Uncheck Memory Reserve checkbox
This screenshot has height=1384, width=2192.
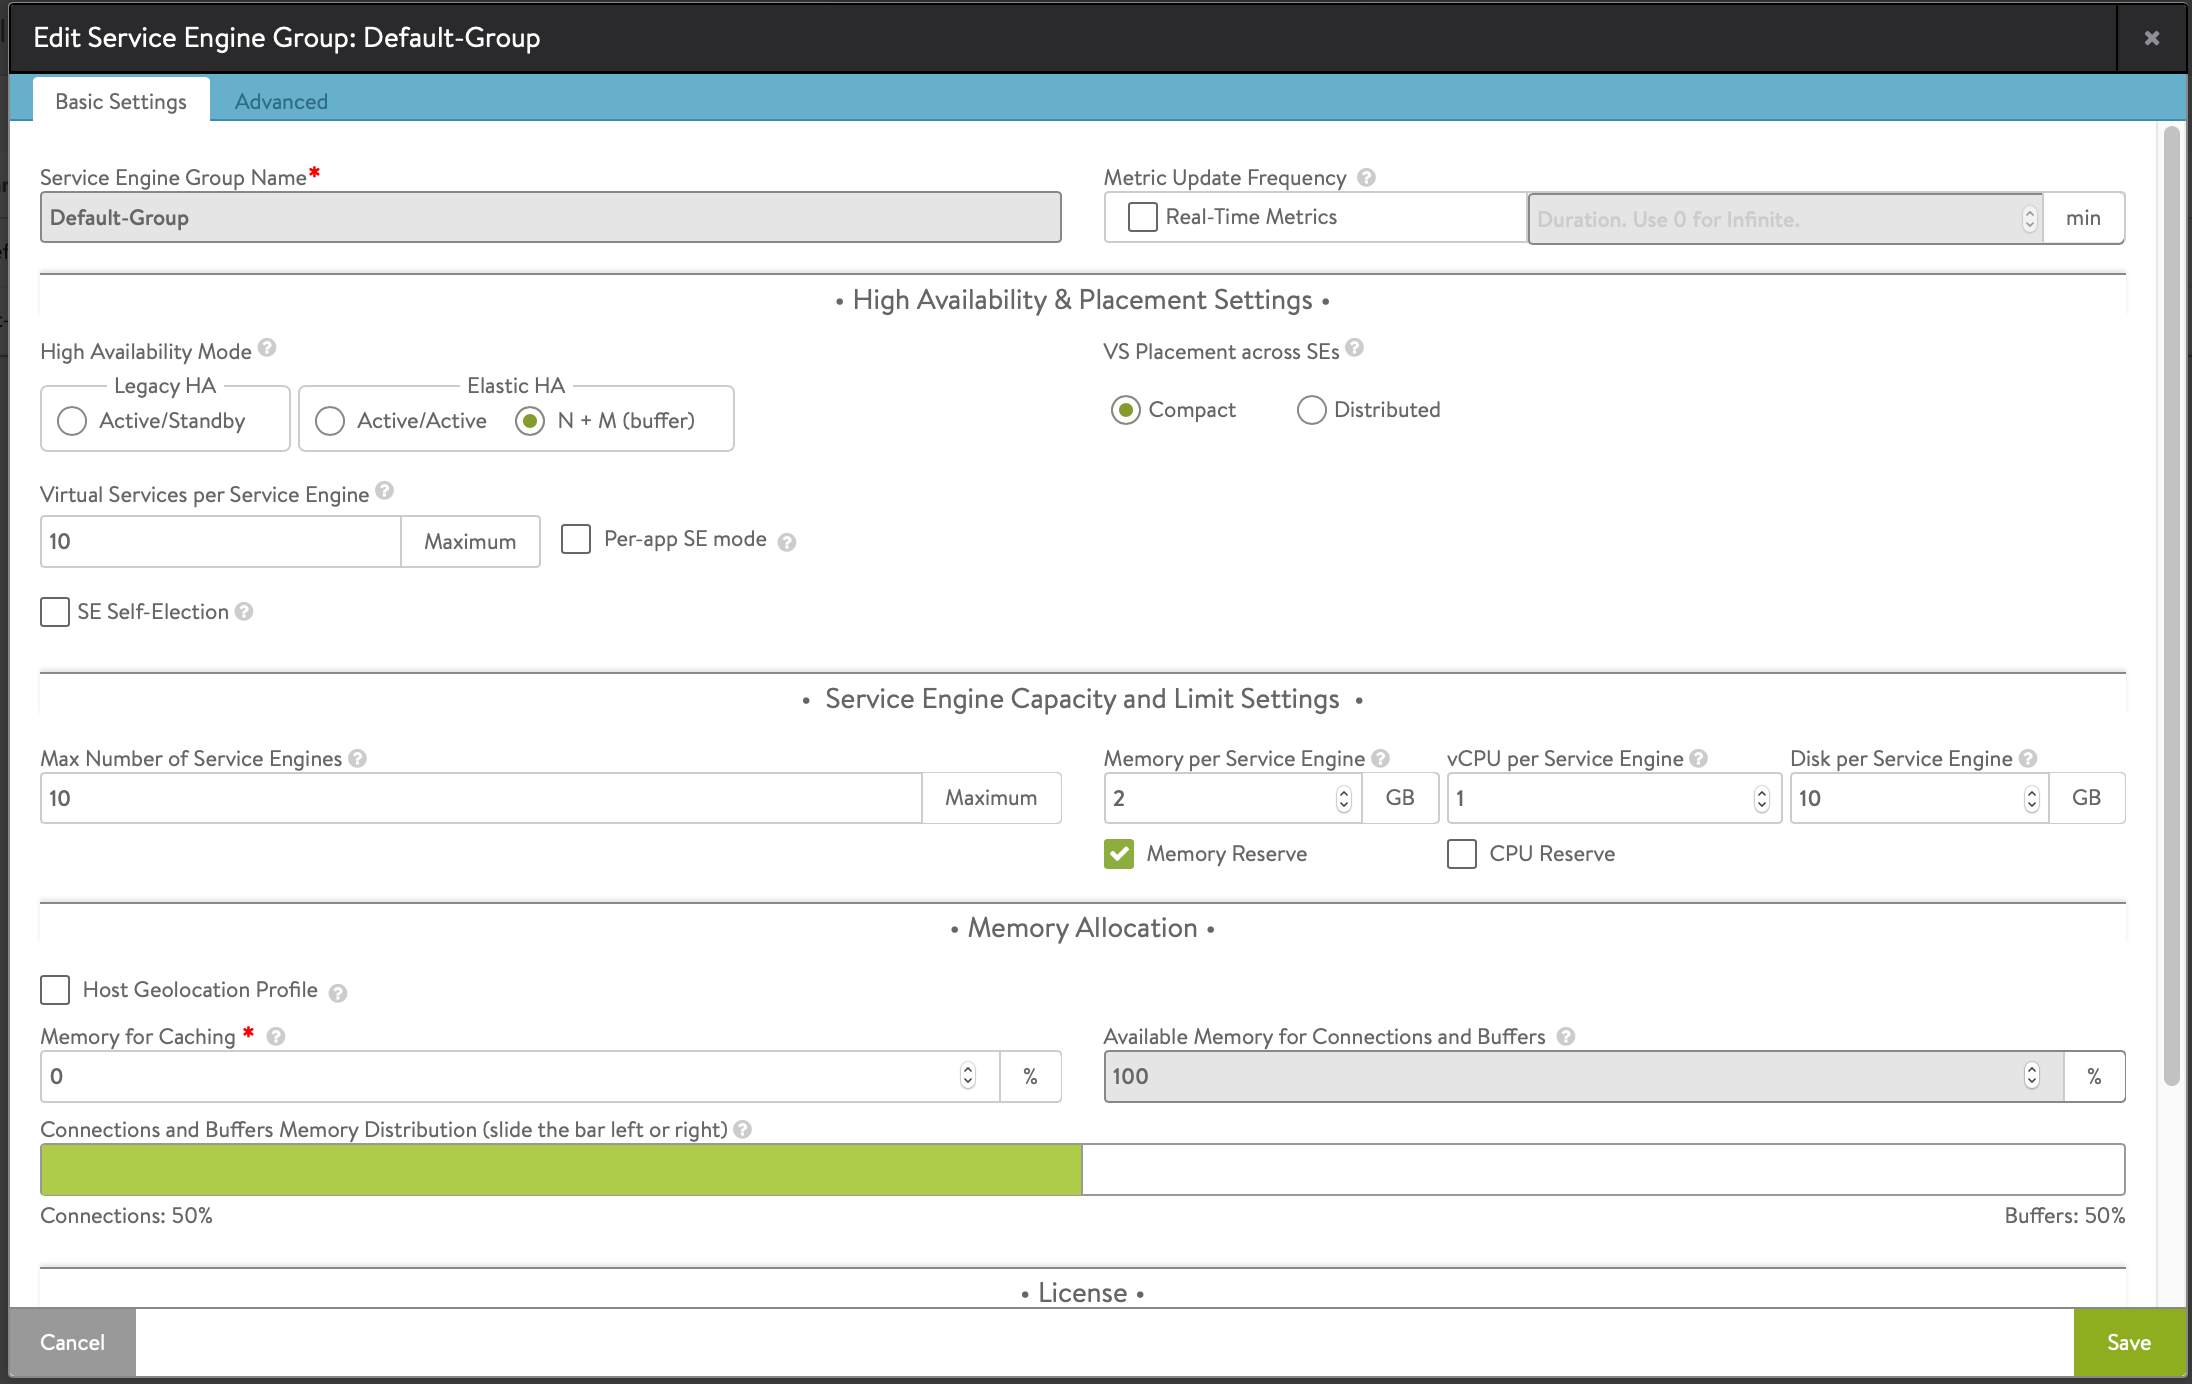point(1119,854)
